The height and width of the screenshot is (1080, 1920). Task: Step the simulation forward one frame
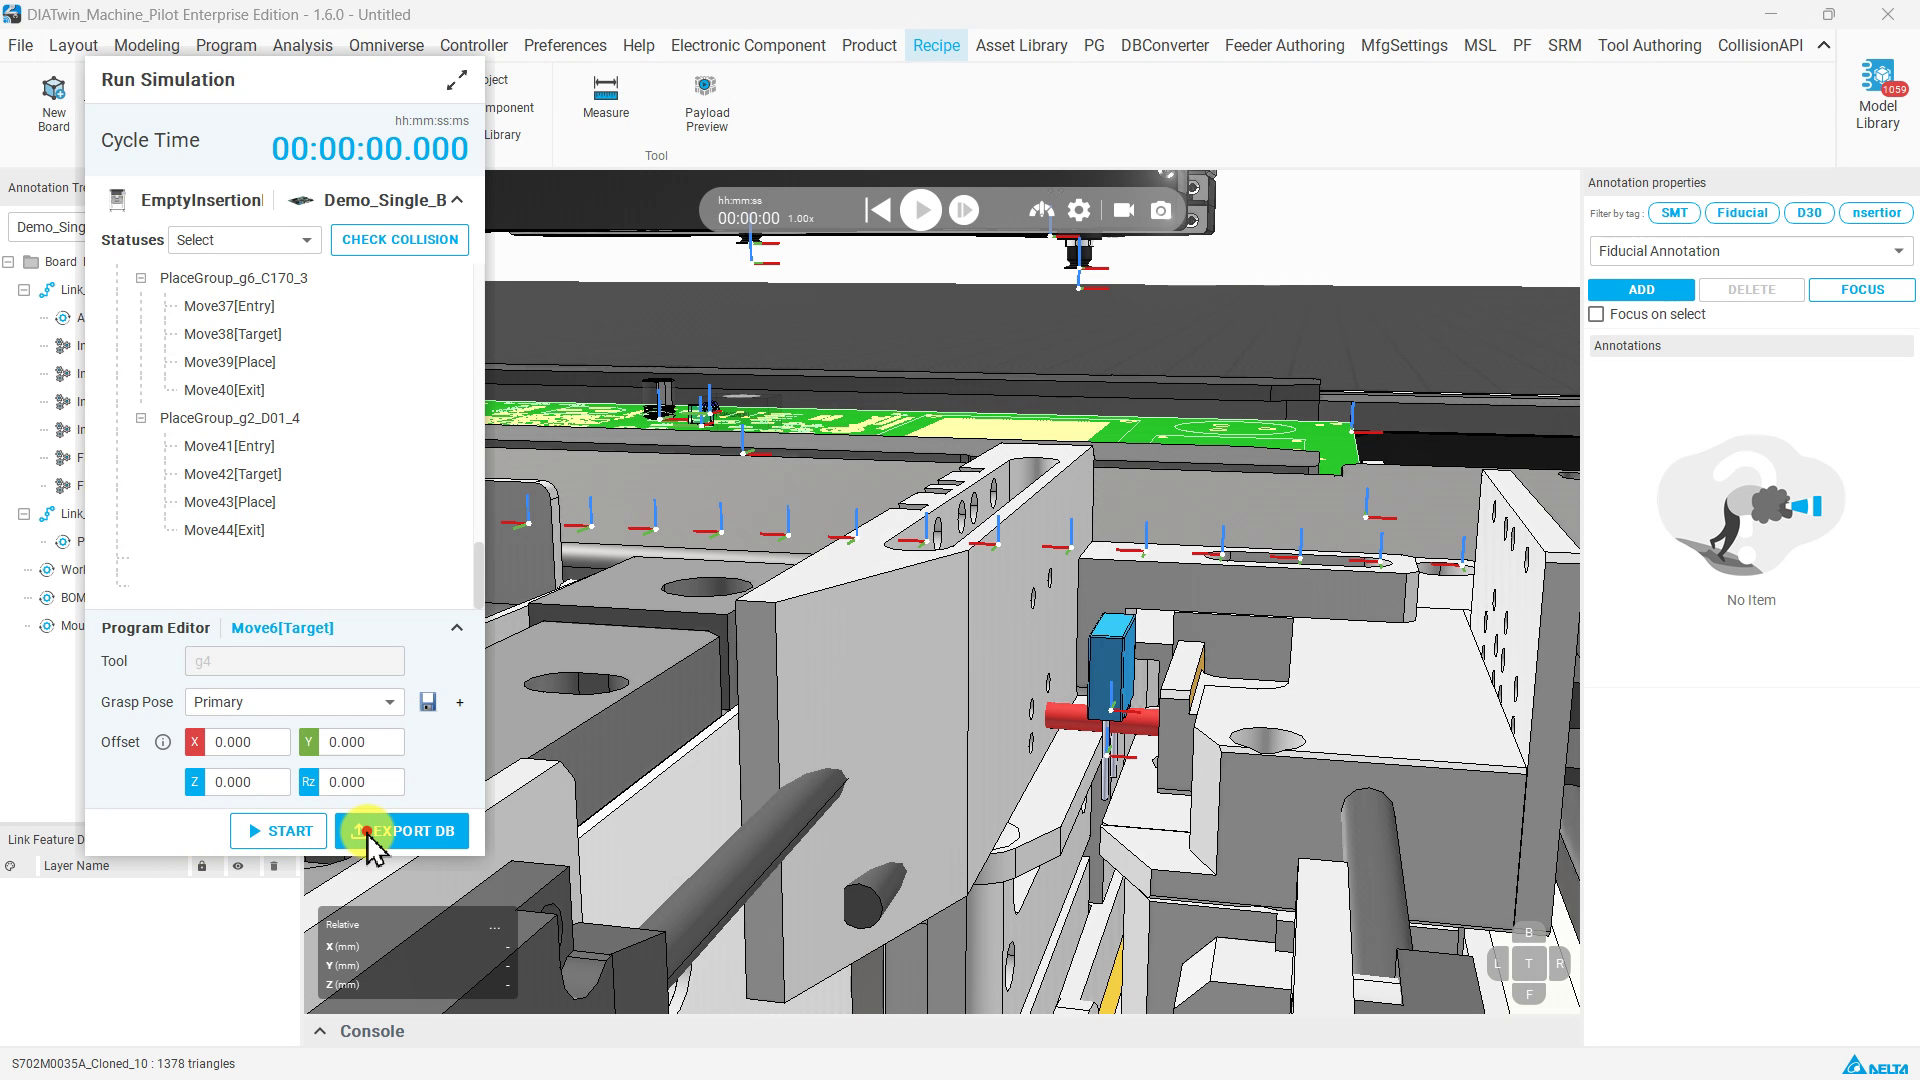(964, 210)
